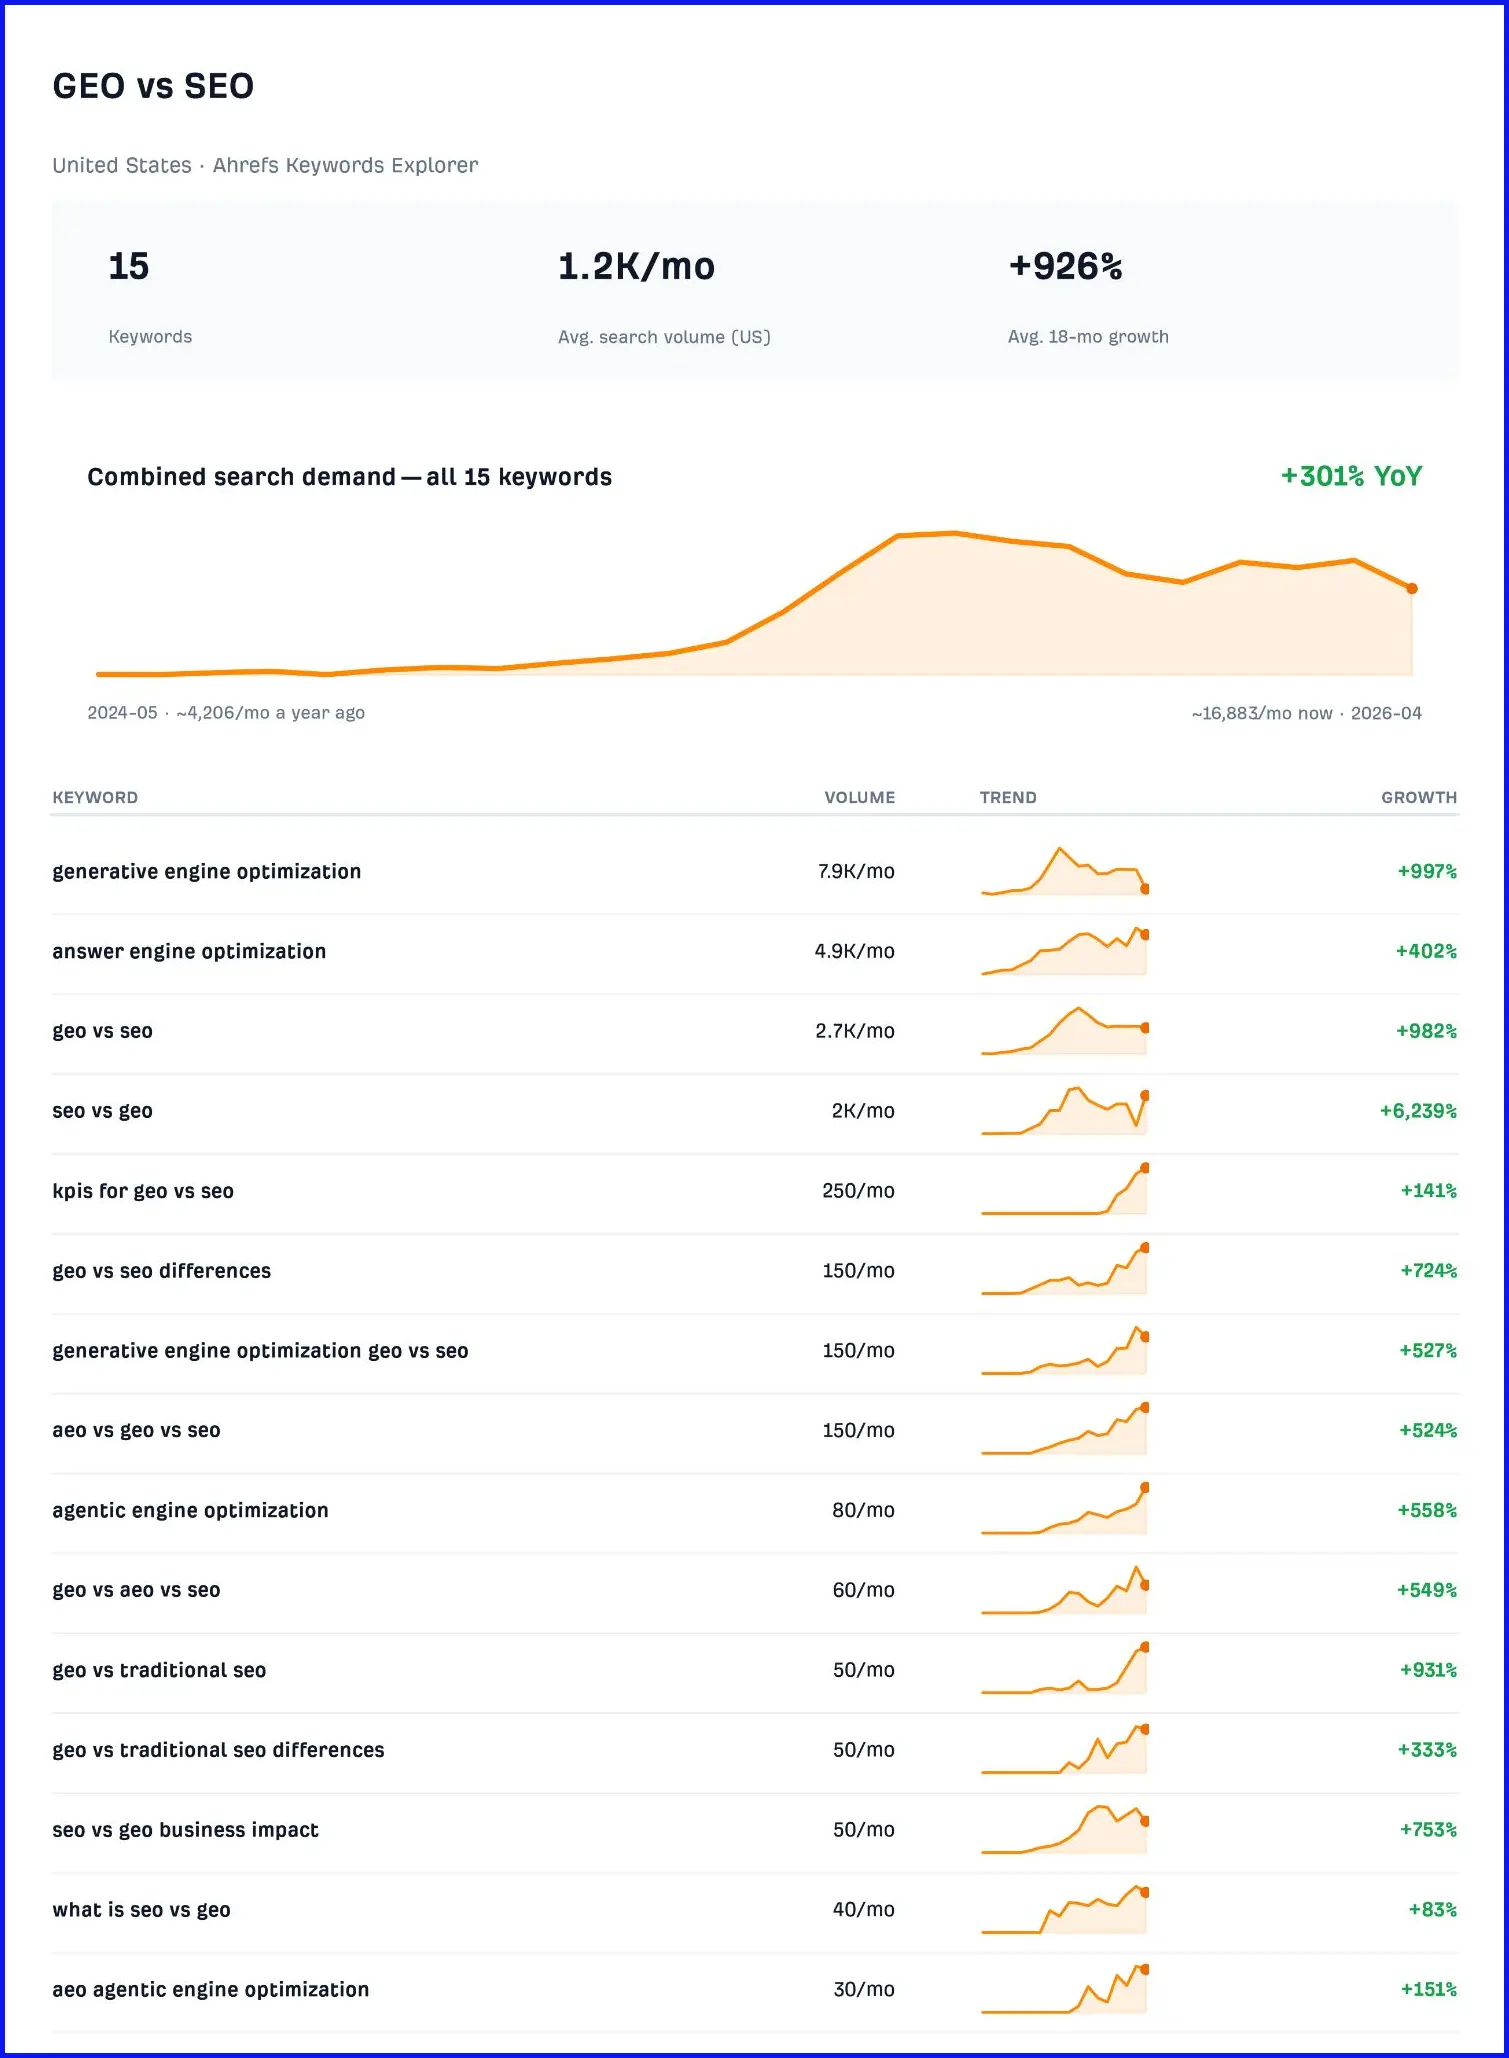
Task: Click the '+753%' growth value
Action: (1428, 1830)
